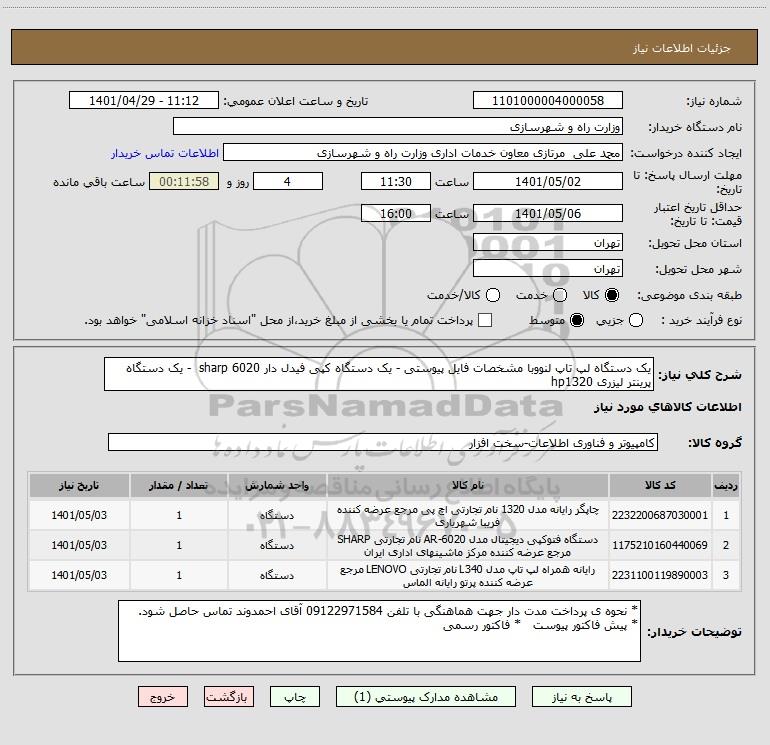
Task: Click the چاپ print button
Action: click(295, 697)
